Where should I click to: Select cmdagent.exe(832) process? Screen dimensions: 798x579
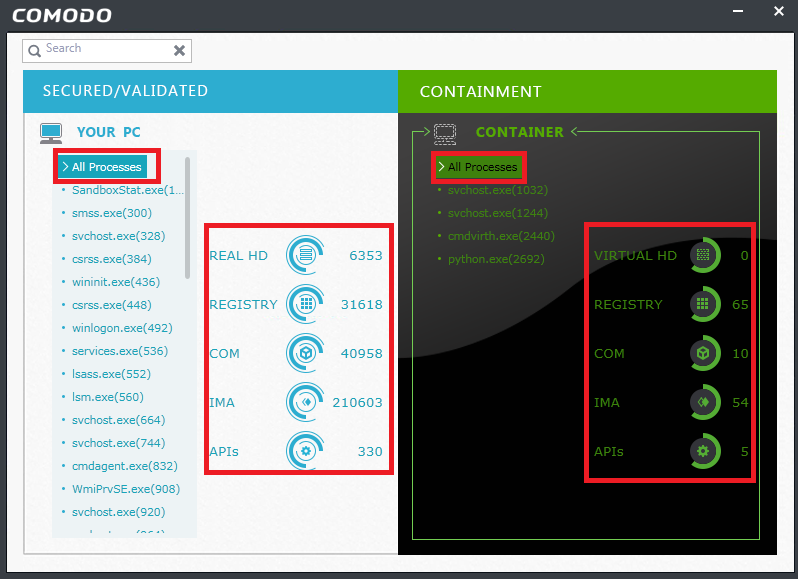[125, 466]
